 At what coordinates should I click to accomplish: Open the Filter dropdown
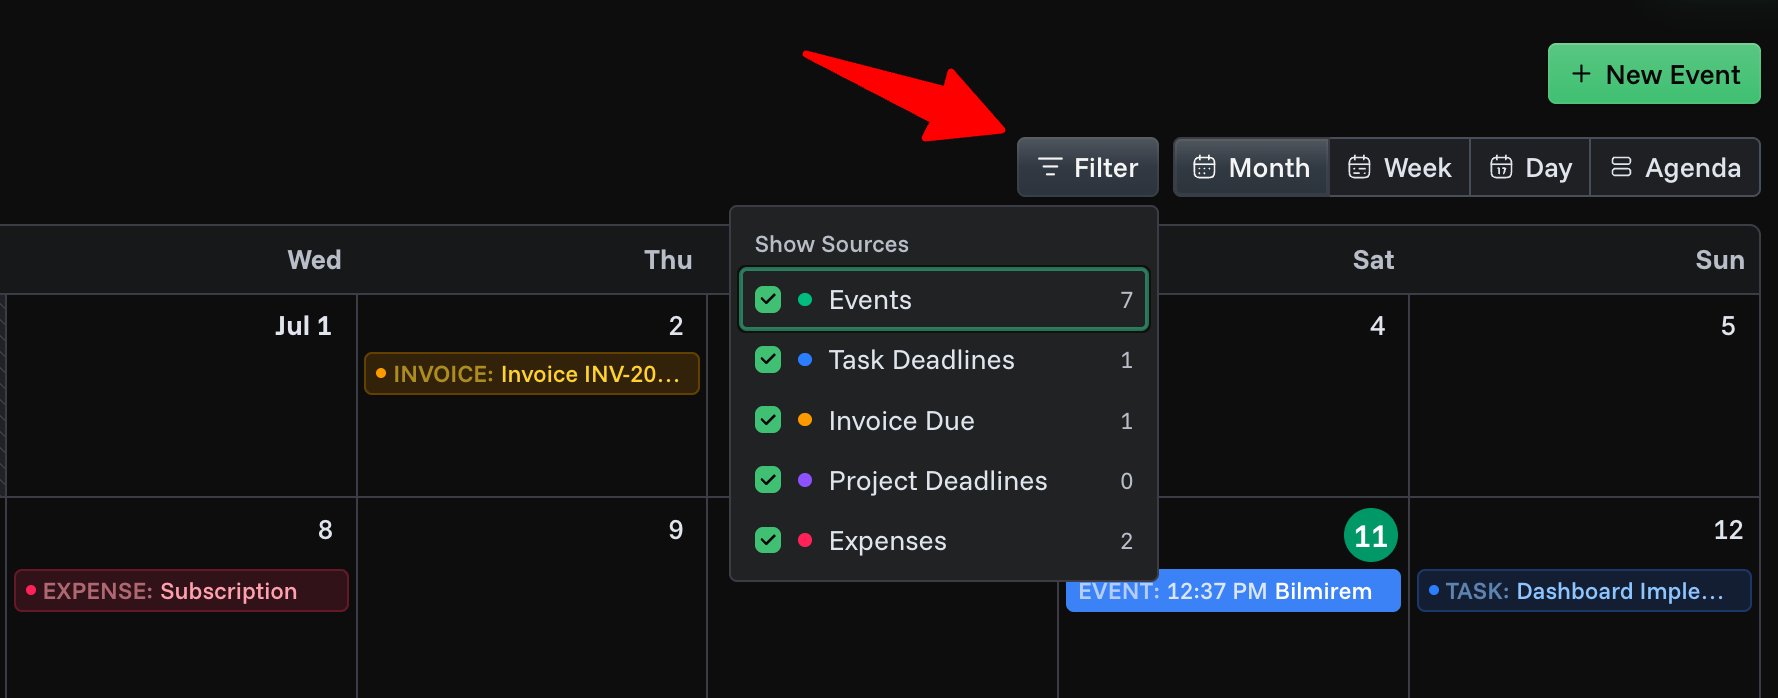click(x=1088, y=167)
